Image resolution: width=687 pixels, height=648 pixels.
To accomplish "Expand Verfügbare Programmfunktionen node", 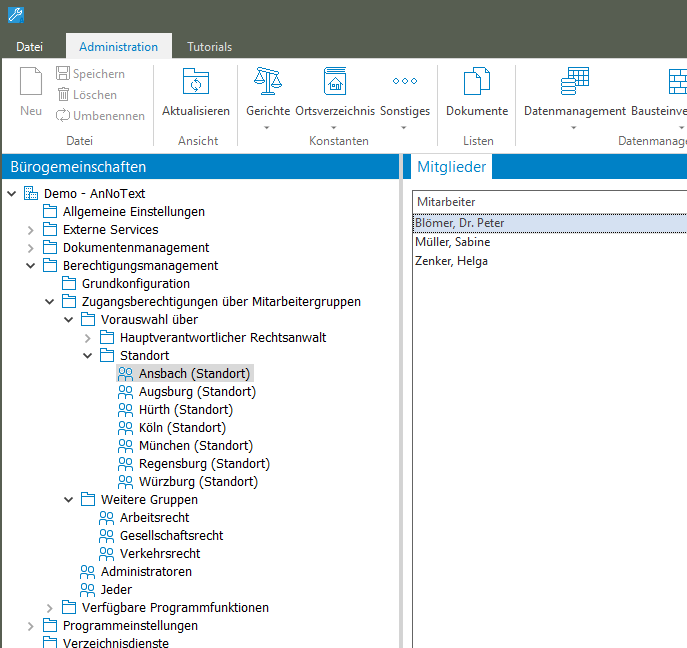I will (x=50, y=608).
